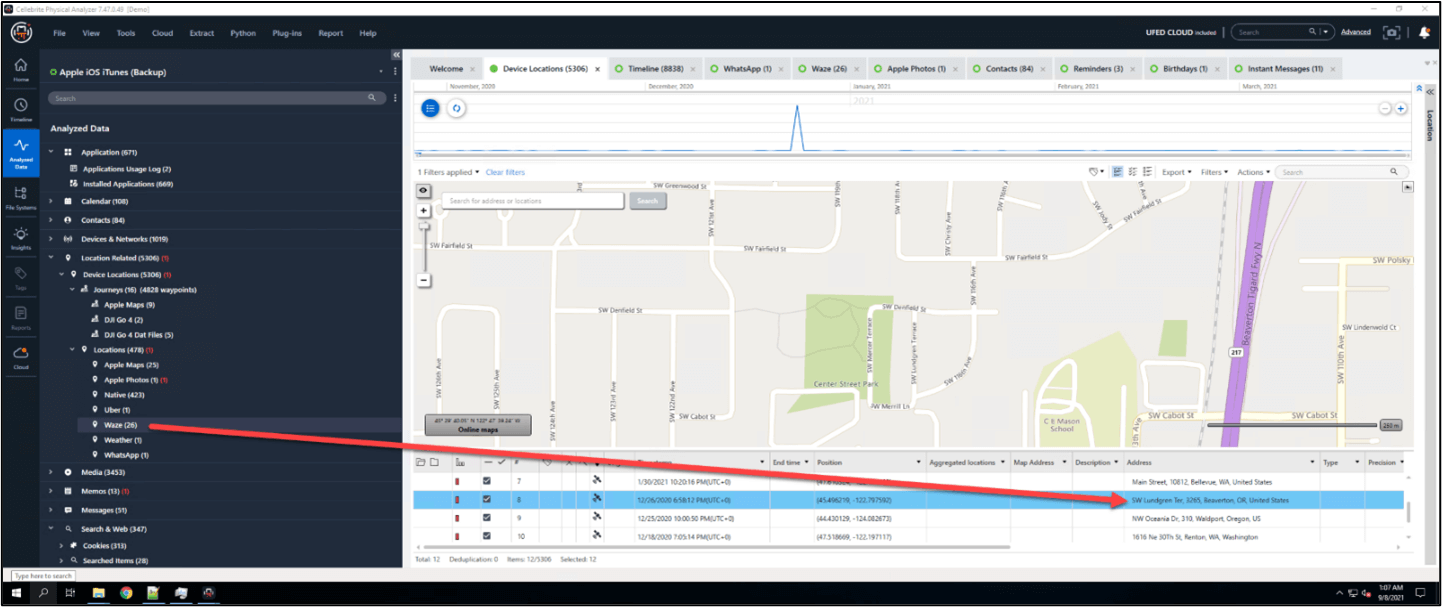Click the map layout toggle icon at map corner
The height and width of the screenshot is (607, 1442).
[1408, 187]
